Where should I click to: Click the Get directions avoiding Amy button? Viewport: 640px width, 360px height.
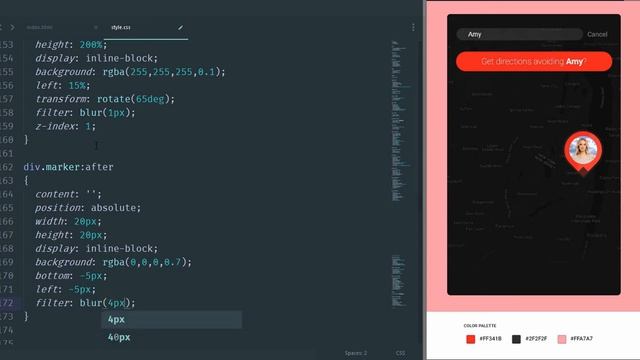point(534,61)
